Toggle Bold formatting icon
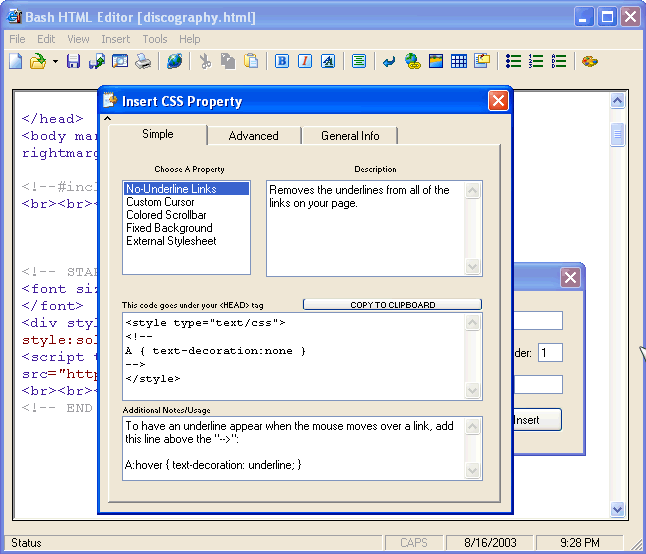646x554 pixels. pos(282,61)
